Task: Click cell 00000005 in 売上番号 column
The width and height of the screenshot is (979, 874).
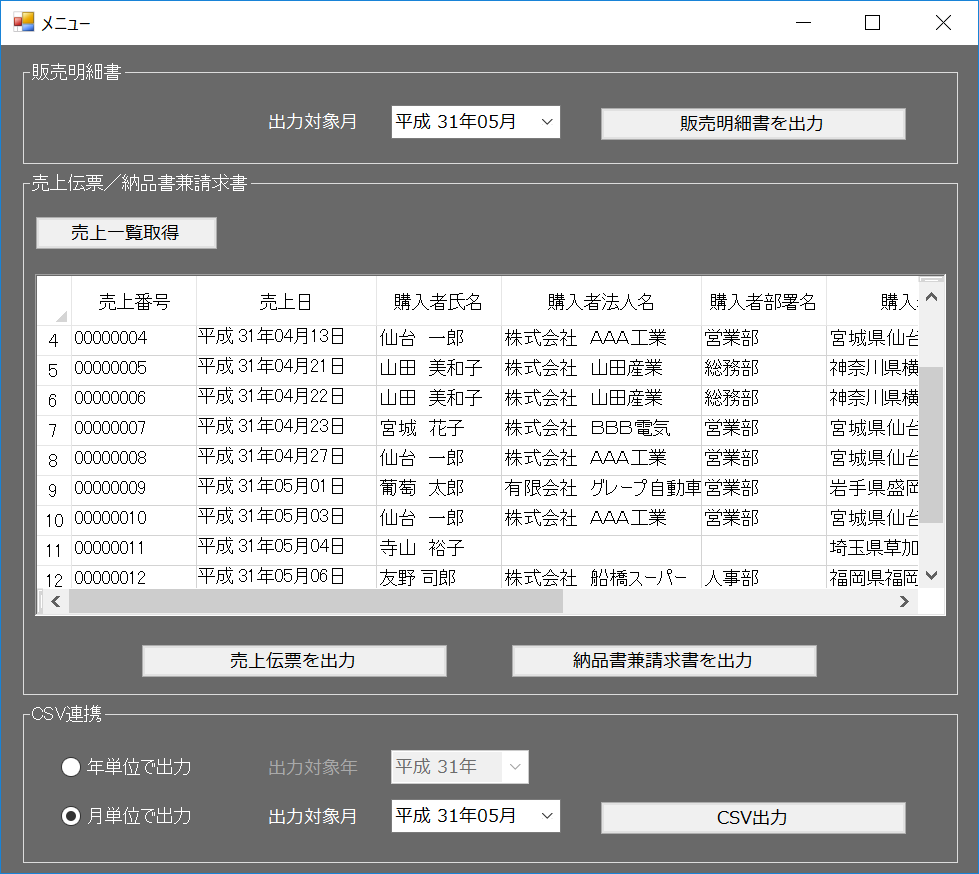Action: point(134,370)
